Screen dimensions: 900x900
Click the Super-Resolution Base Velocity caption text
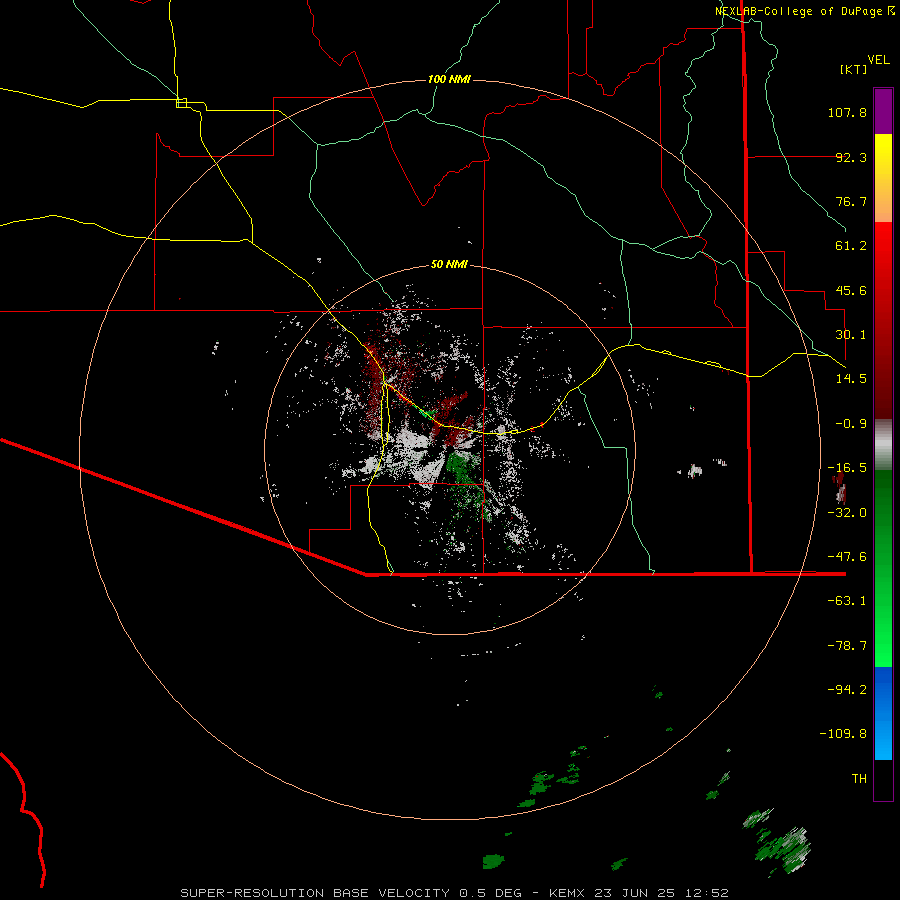point(454,893)
